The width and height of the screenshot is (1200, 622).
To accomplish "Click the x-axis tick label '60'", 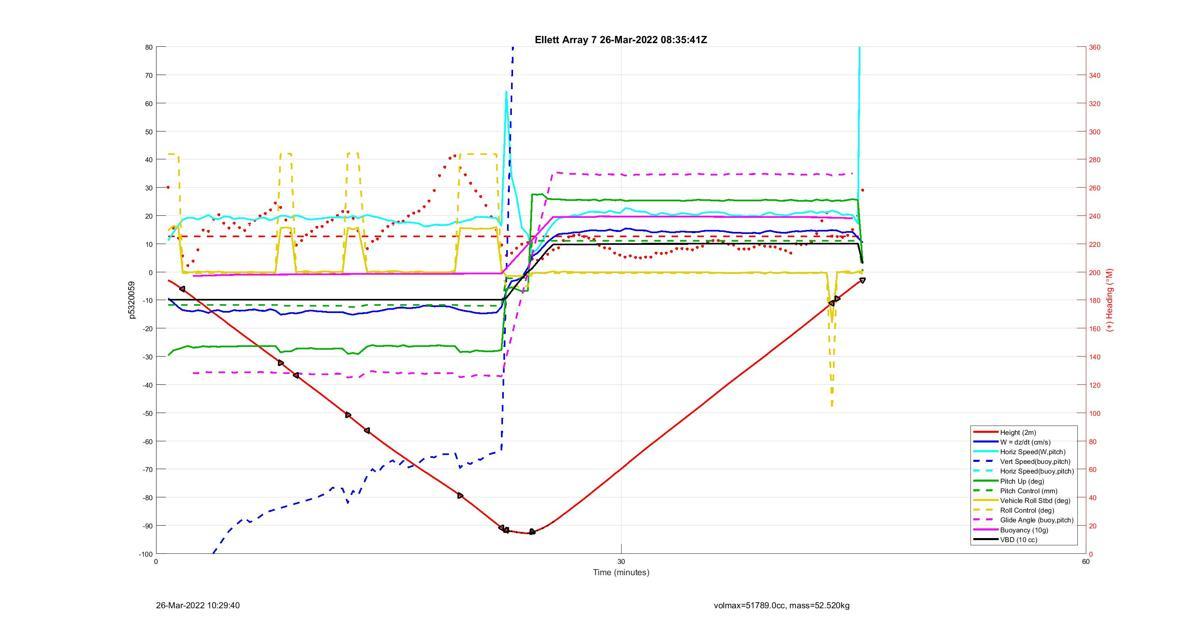I will pyautogui.click(x=1086, y=561).
